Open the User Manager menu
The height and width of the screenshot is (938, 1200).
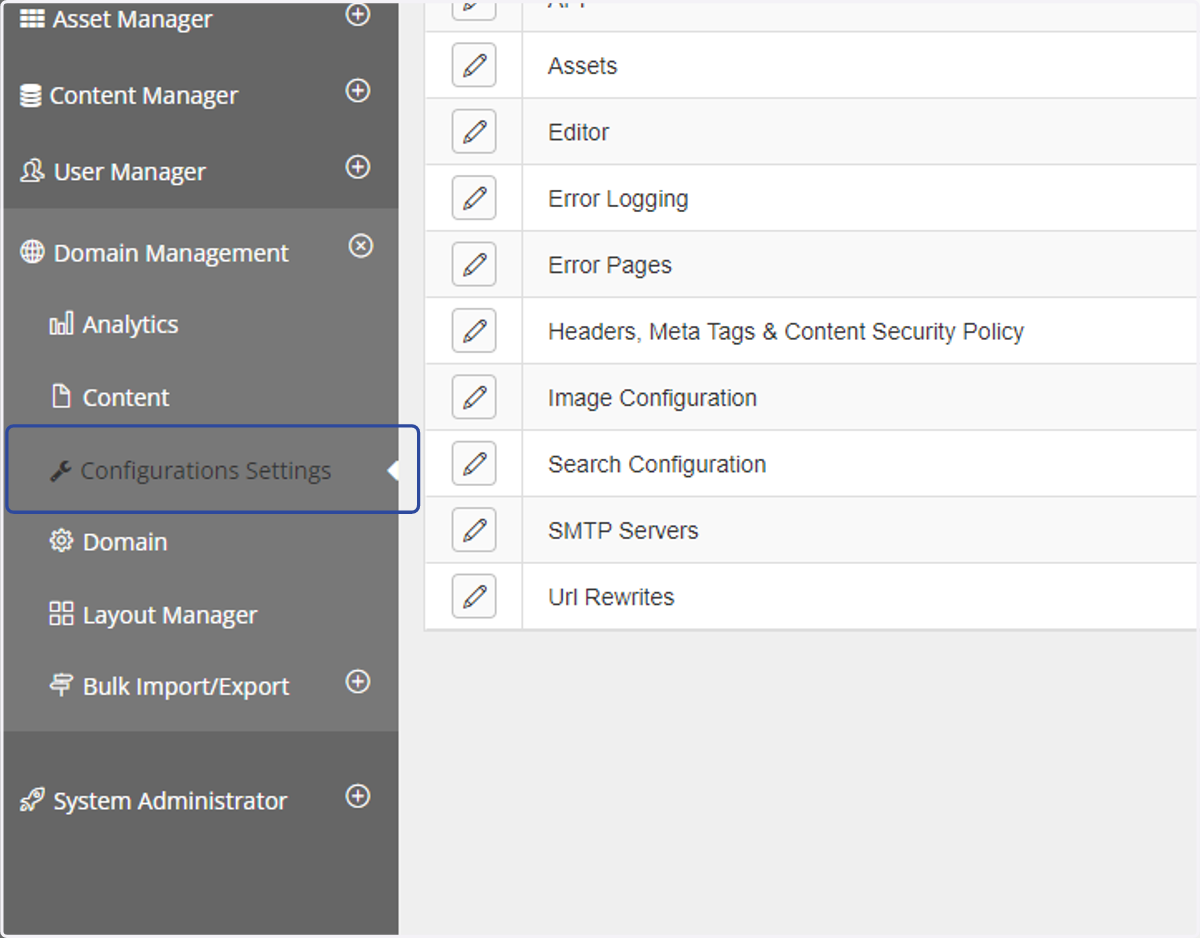(x=130, y=172)
